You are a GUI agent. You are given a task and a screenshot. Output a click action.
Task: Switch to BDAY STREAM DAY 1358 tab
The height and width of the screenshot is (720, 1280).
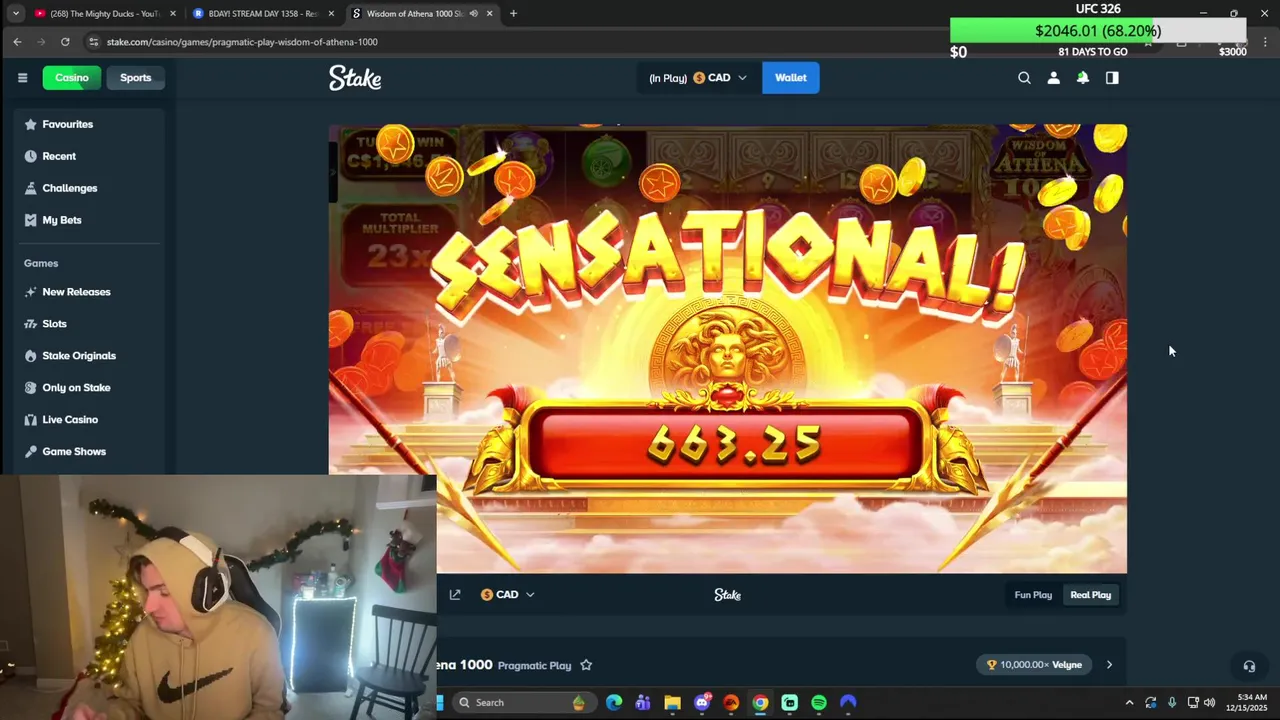coord(263,14)
